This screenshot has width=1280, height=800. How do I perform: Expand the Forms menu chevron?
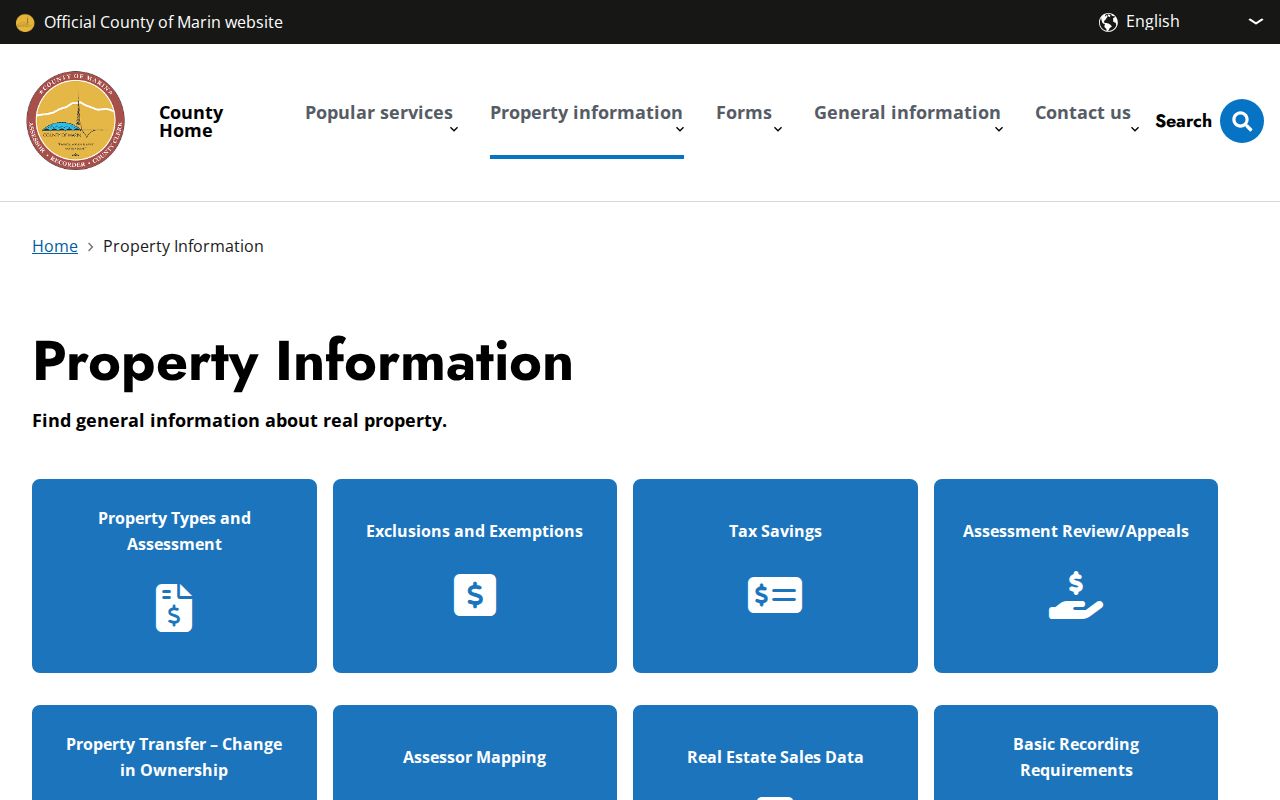click(778, 129)
